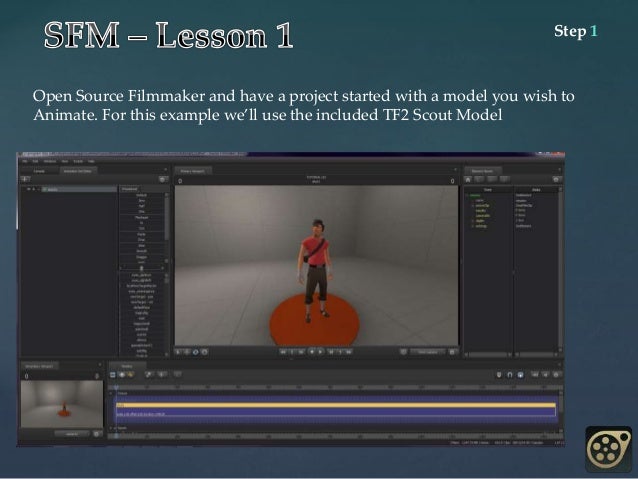Screen dimensions: 638x479
Task: Click the settings icon beside secondary viewport camera button
Action: (x=96, y=434)
